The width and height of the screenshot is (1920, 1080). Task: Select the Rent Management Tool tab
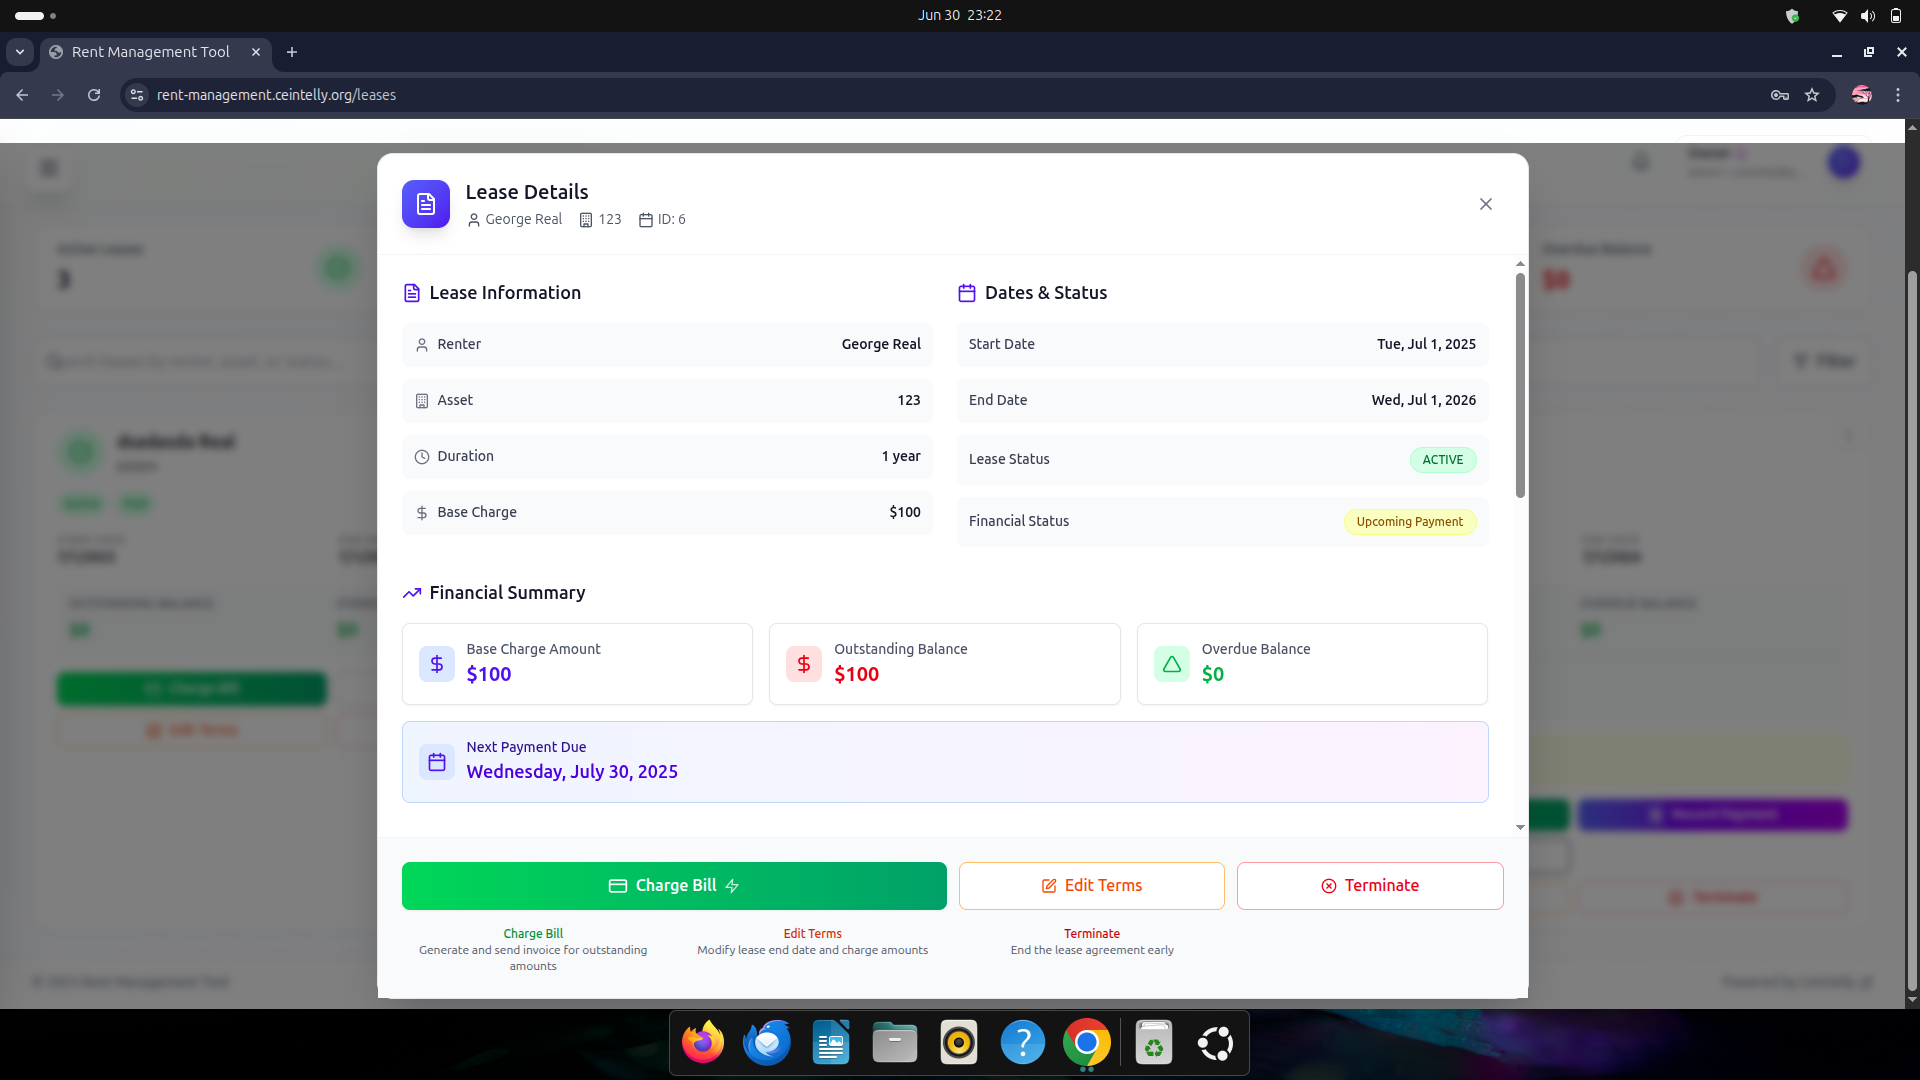pyautogui.click(x=150, y=52)
